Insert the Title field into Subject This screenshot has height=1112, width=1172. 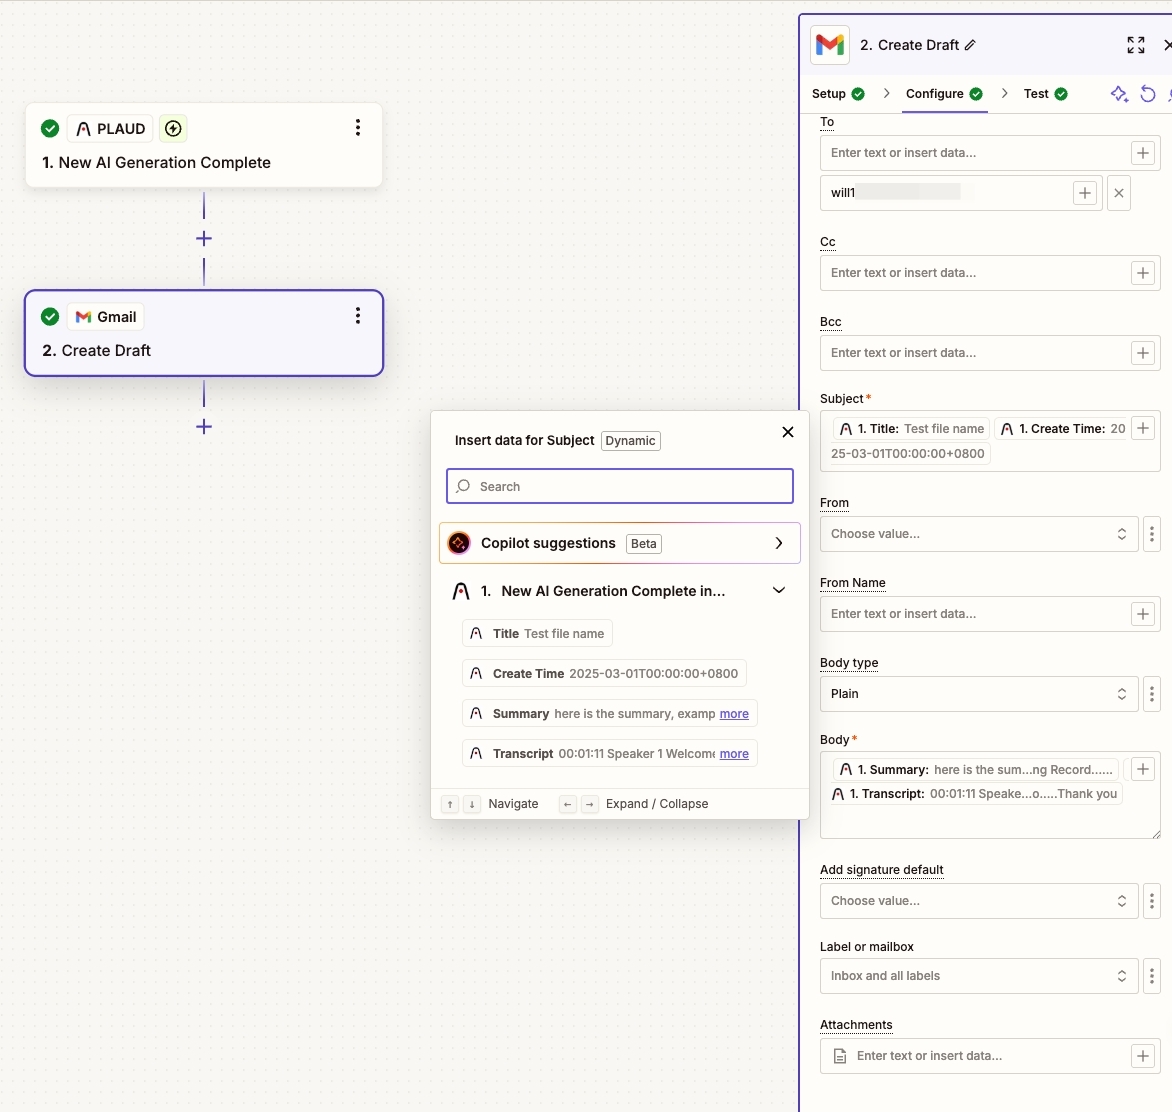tap(537, 634)
